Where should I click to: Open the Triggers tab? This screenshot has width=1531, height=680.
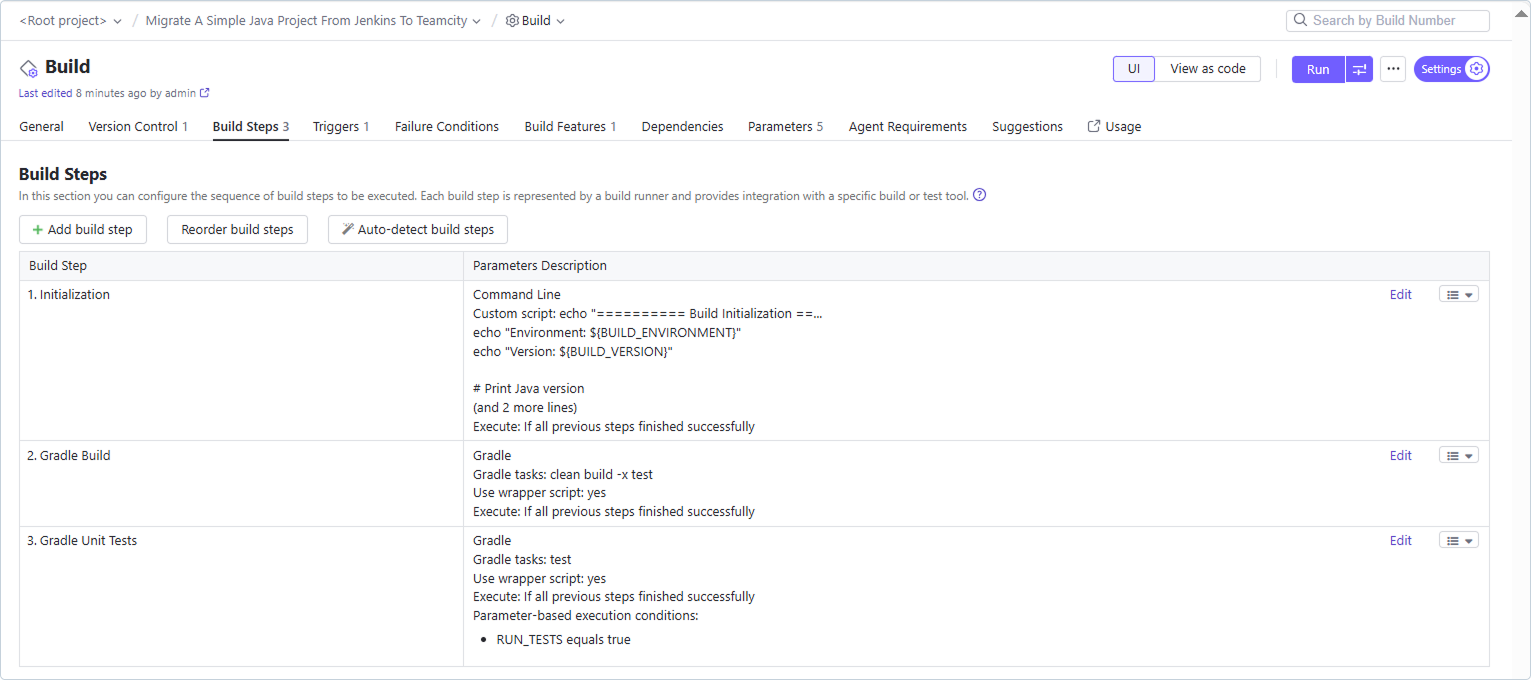(x=340, y=127)
